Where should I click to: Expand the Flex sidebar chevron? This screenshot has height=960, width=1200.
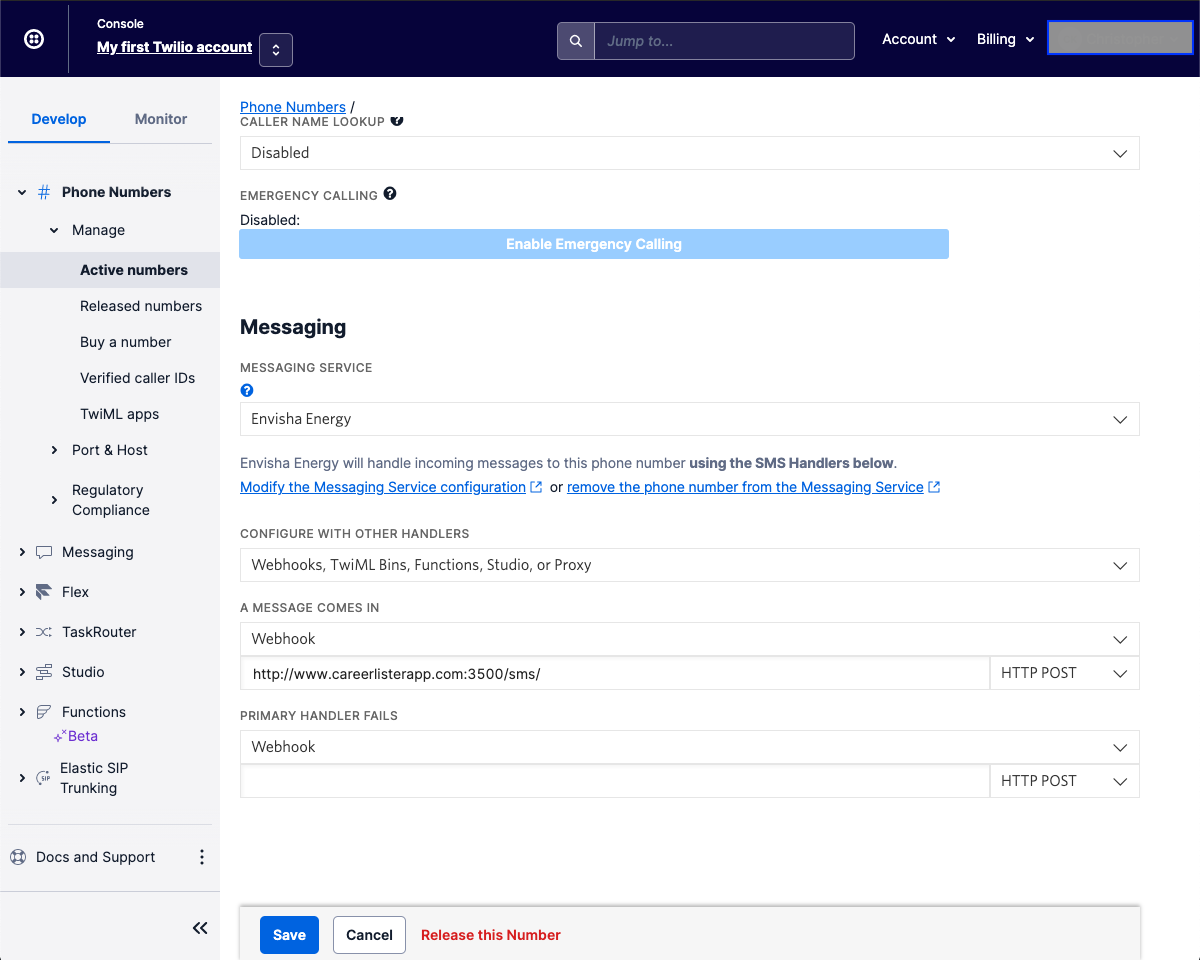point(22,592)
